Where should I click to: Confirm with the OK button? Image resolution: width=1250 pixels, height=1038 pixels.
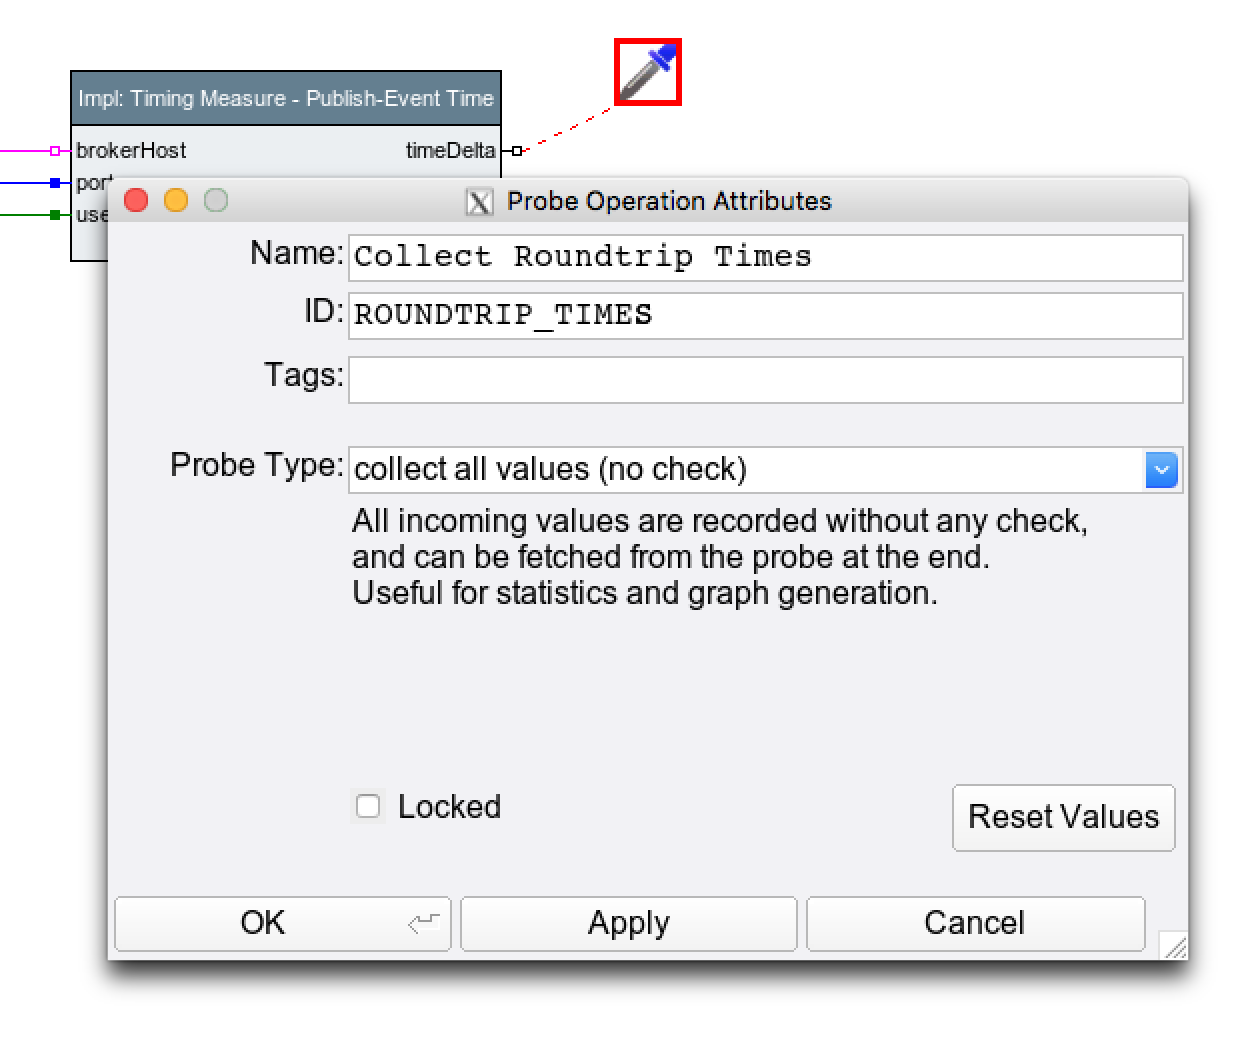[282, 923]
